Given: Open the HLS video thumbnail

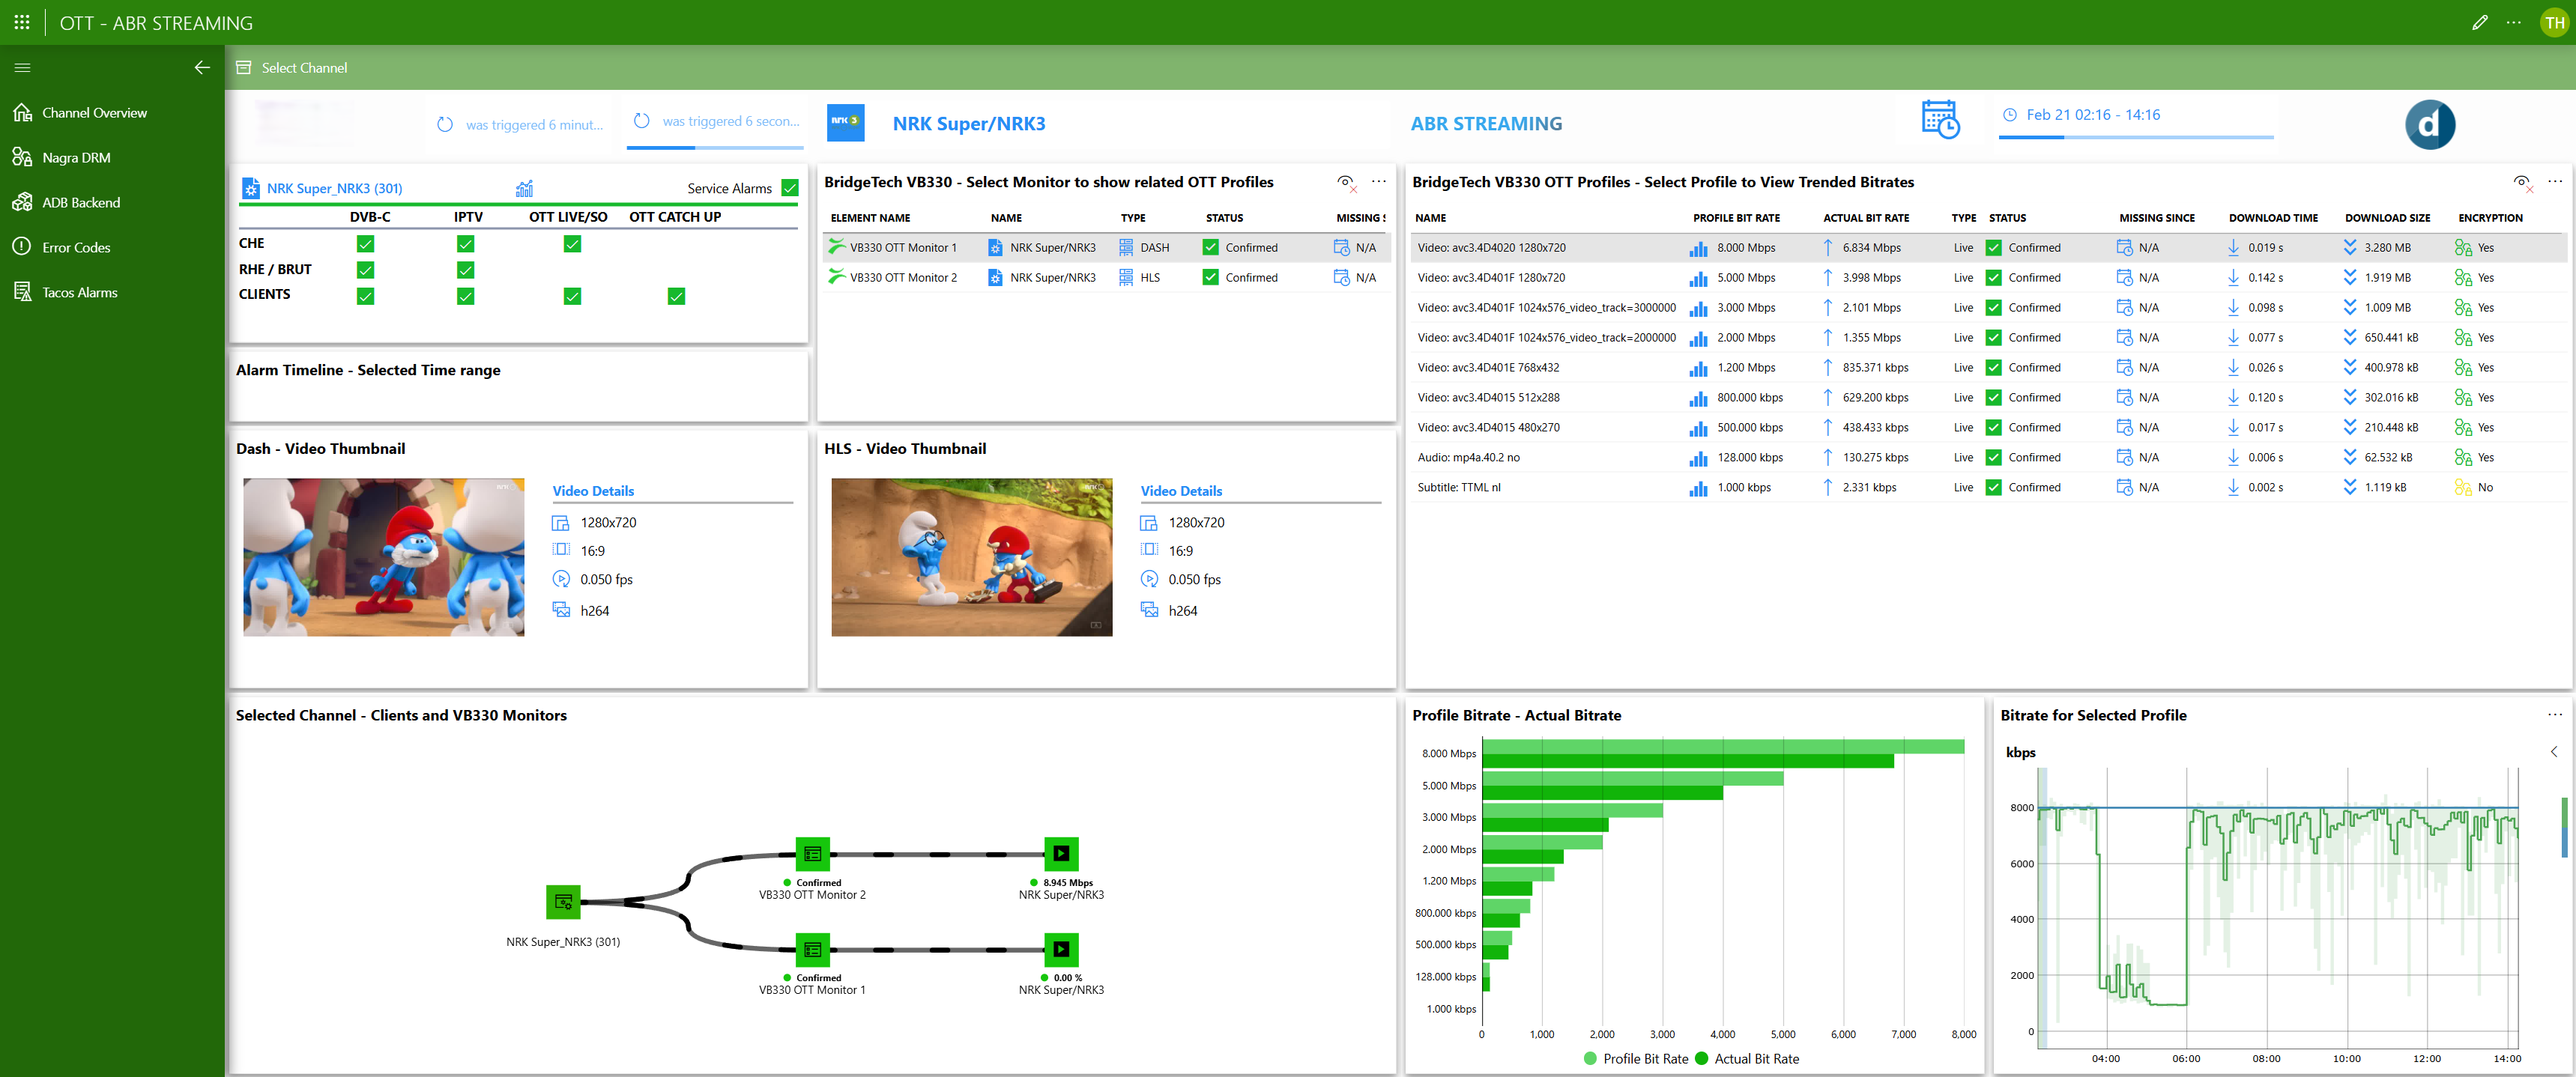Looking at the screenshot, I should coord(972,557).
